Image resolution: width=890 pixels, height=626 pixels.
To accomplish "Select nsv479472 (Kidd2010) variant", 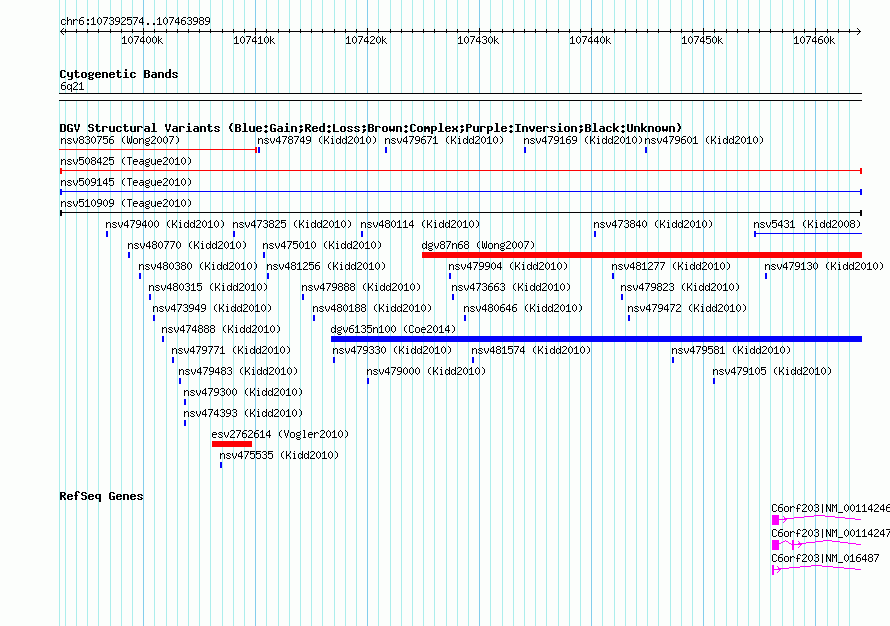I will (x=687, y=308).
